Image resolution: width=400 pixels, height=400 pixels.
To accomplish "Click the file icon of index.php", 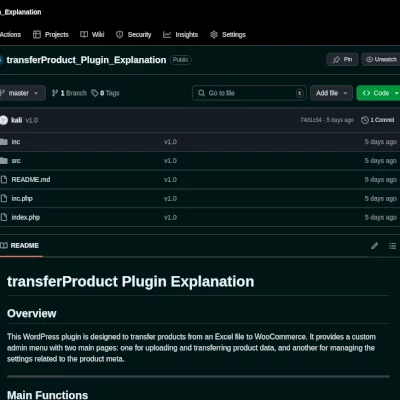I will click(4, 217).
